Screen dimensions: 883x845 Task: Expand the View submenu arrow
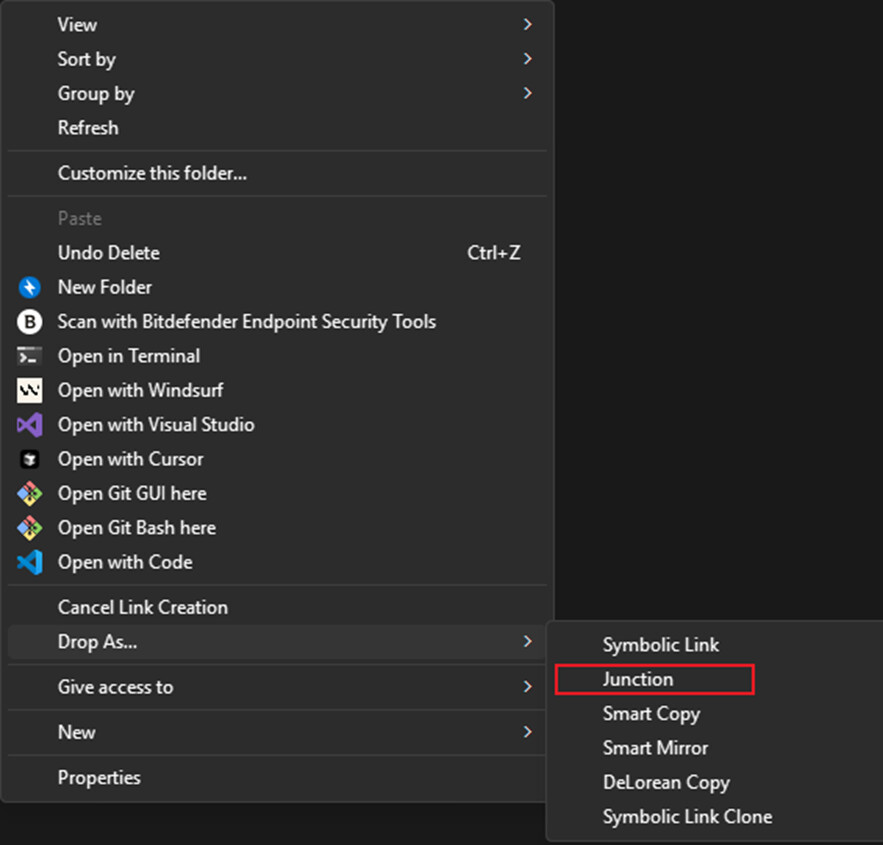(527, 24)
